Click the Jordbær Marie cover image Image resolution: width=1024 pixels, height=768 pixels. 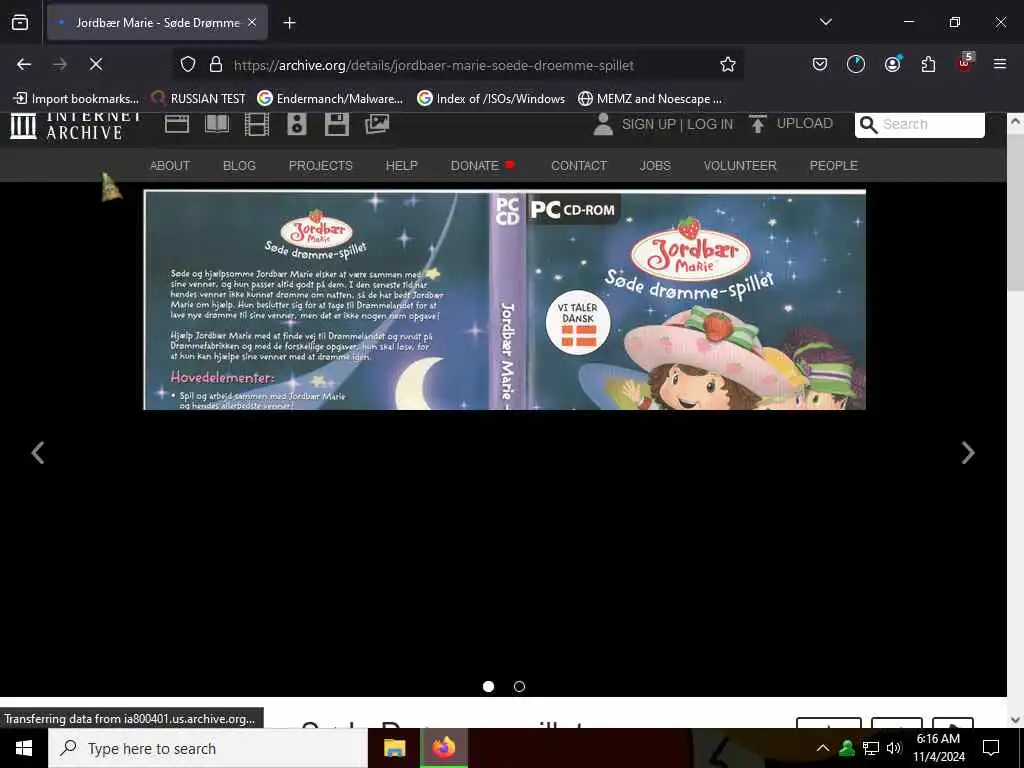click(505, 300)
